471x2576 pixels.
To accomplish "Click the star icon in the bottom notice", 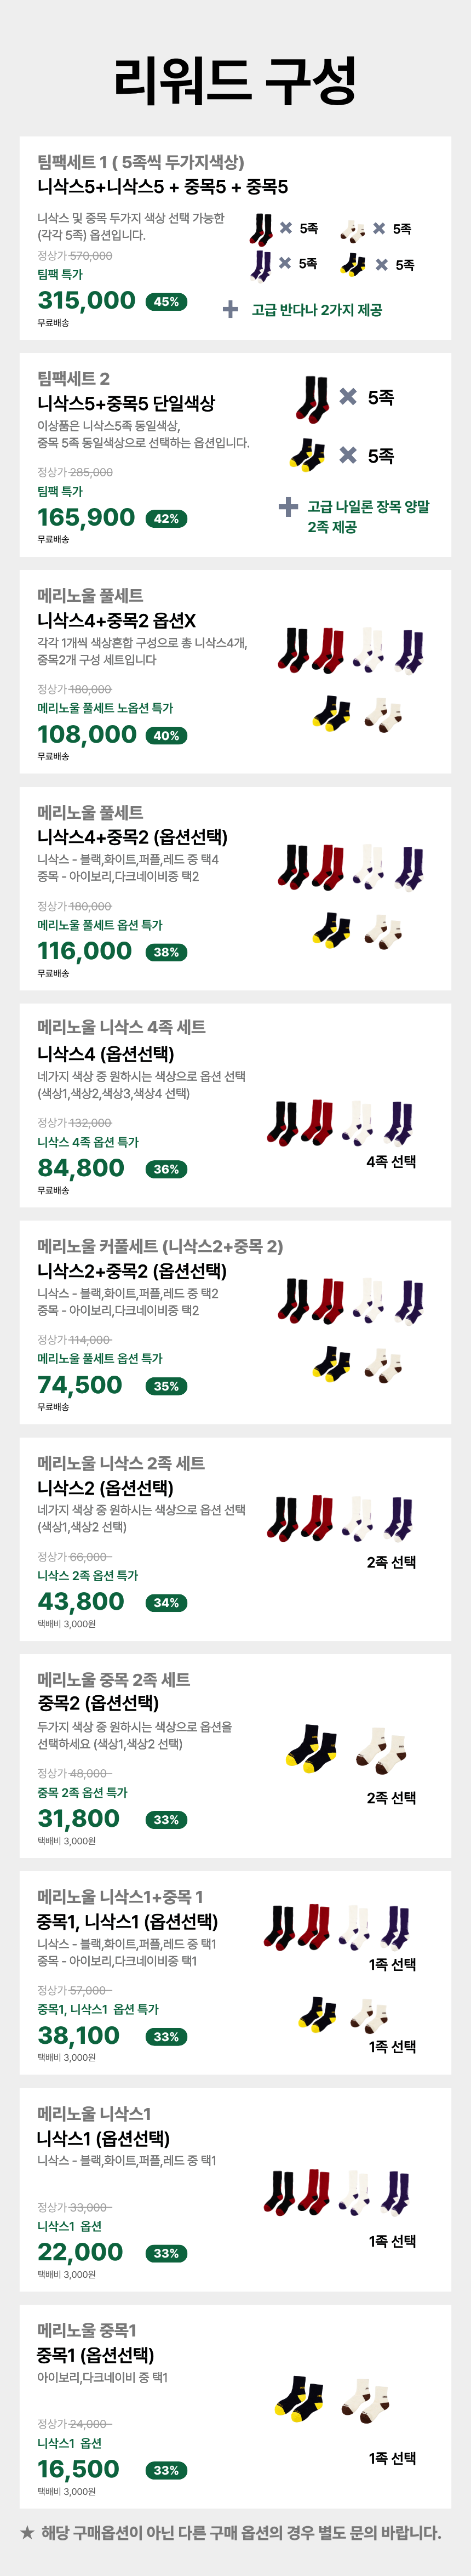I will pos(27,2533).
